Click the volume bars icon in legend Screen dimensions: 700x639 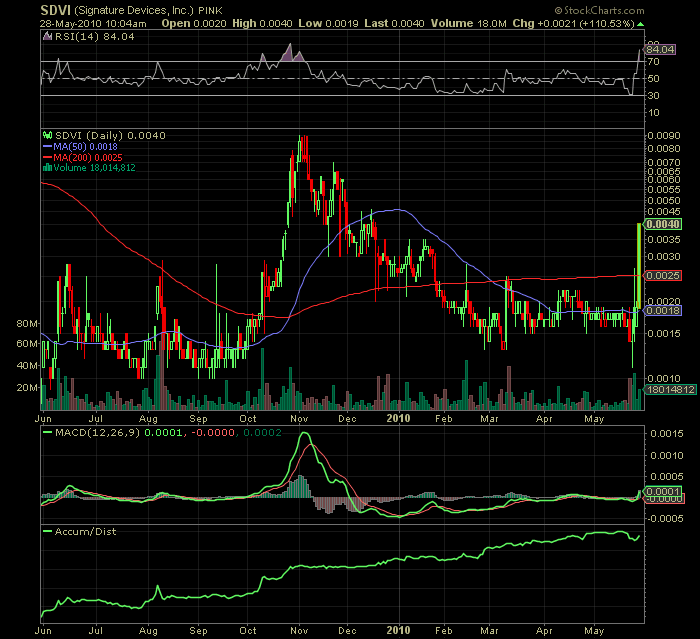pyautogui.click(x=47, y=168)
